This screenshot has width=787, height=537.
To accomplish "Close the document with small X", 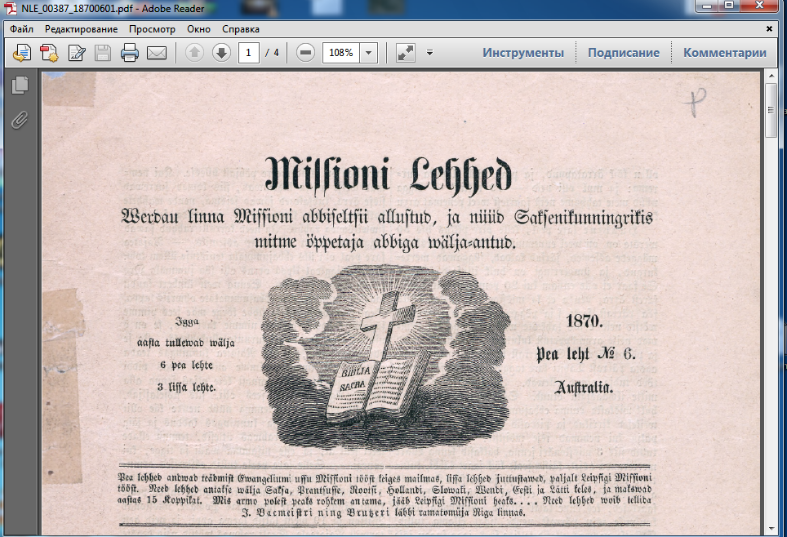I will [x=769, y=29].
